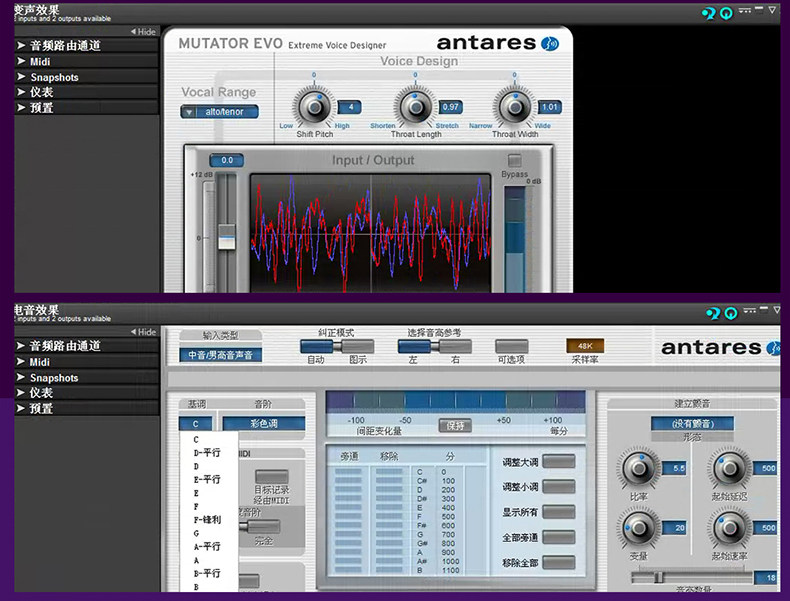Image resolution: width=790 pixels, height=601 pixels.
Task: Expand 预置 in 变声效果 sidebar
Action: [x=86, y=108]
